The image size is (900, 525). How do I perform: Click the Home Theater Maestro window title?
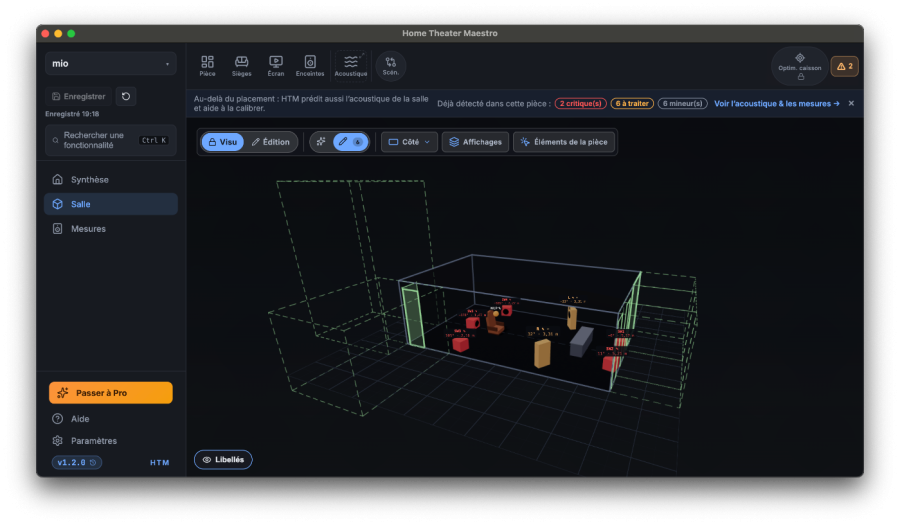tap(449, 33)
